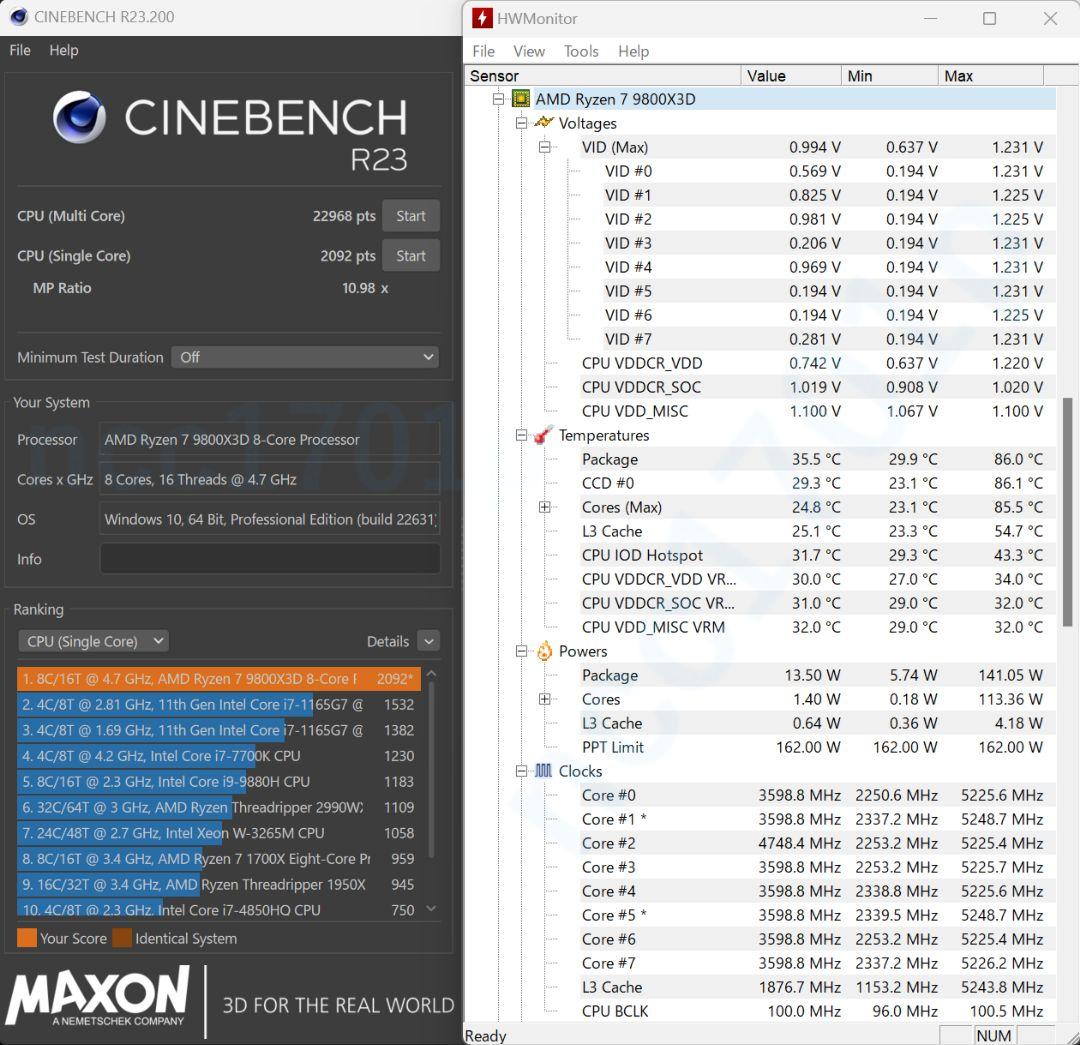Open the Cinebench File menu
This screenshot has height=1045, width=1080.
pos(20,50)
